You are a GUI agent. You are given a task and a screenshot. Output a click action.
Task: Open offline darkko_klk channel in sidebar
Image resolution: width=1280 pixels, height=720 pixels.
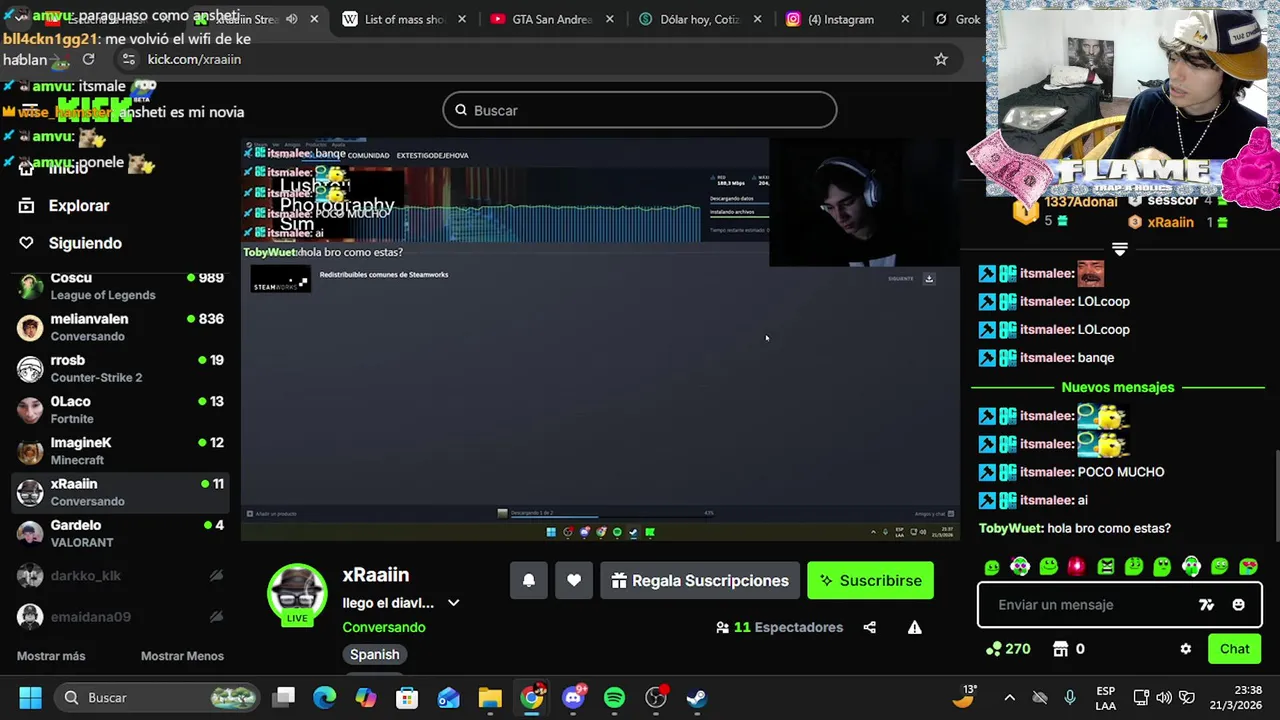(x=120, y=575)
